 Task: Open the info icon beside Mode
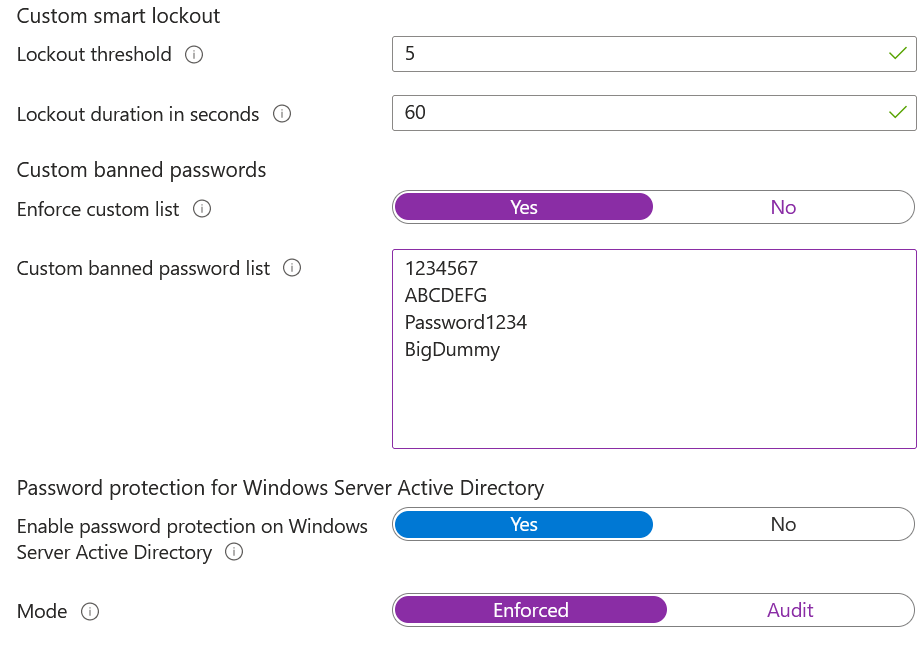pos(90,611)
